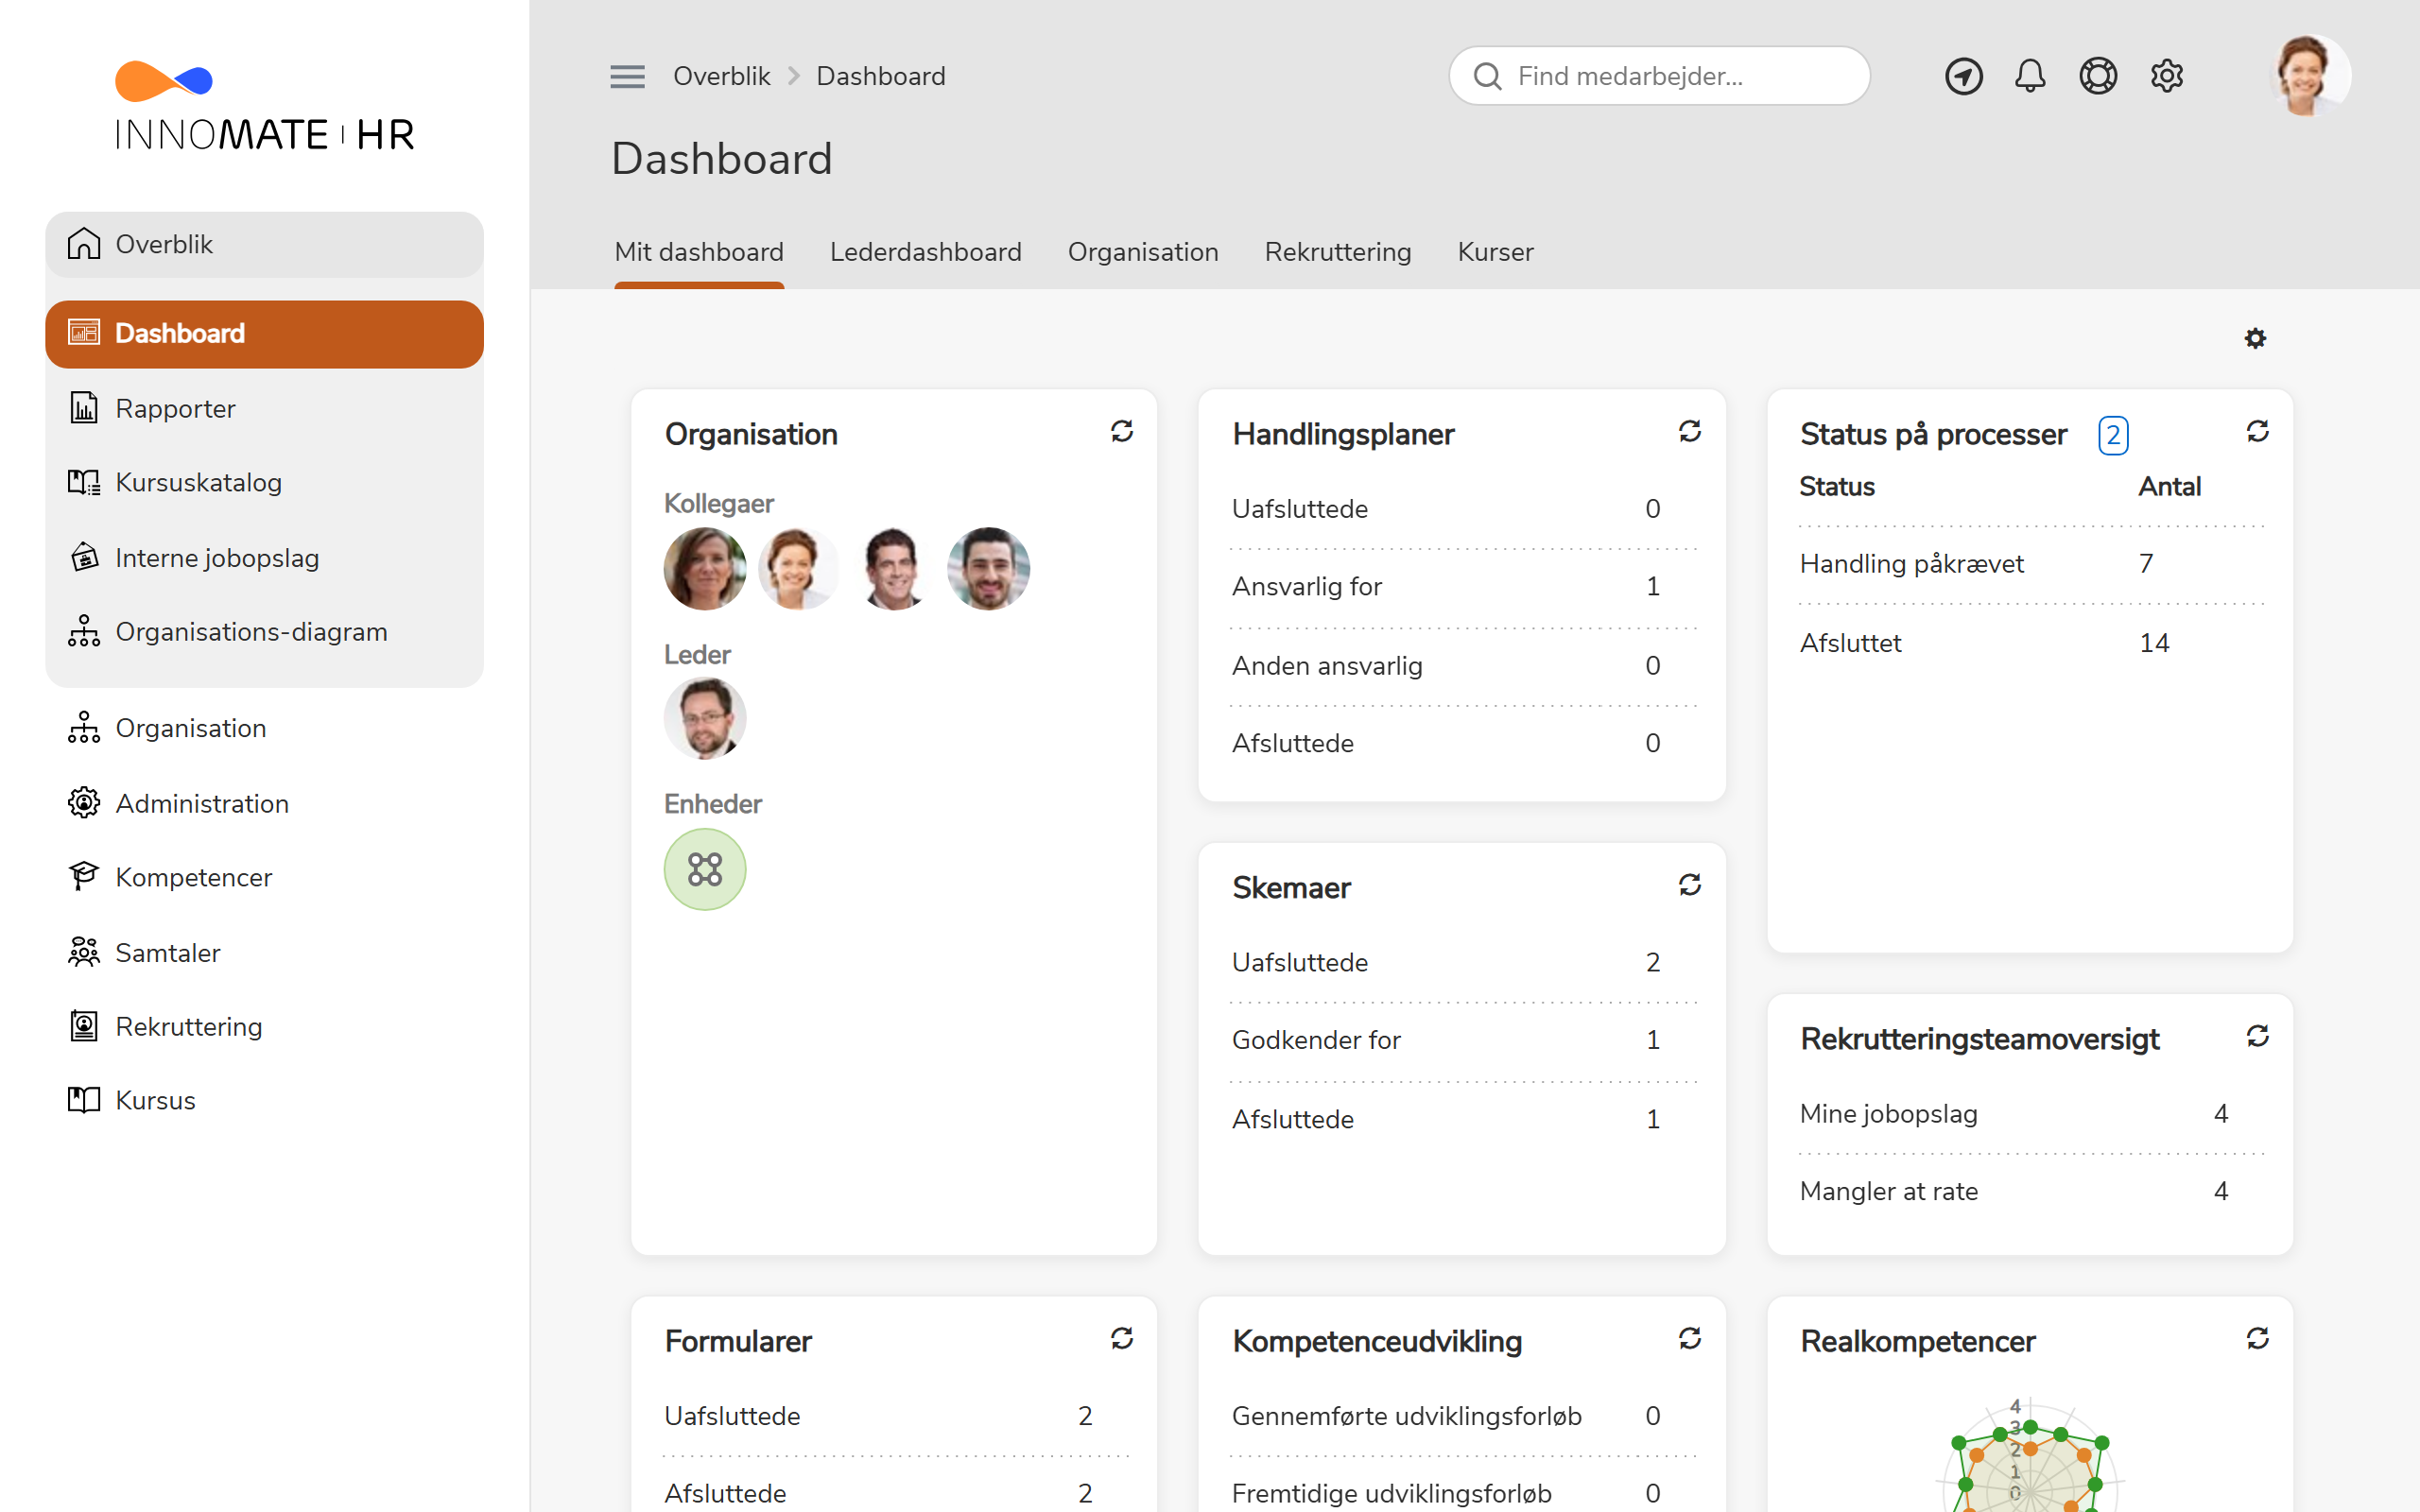The width and height of the screenshot is (2420, 1512).
Task: Click the blue badge next to Status på processer
Action: tap(2113, 435)
